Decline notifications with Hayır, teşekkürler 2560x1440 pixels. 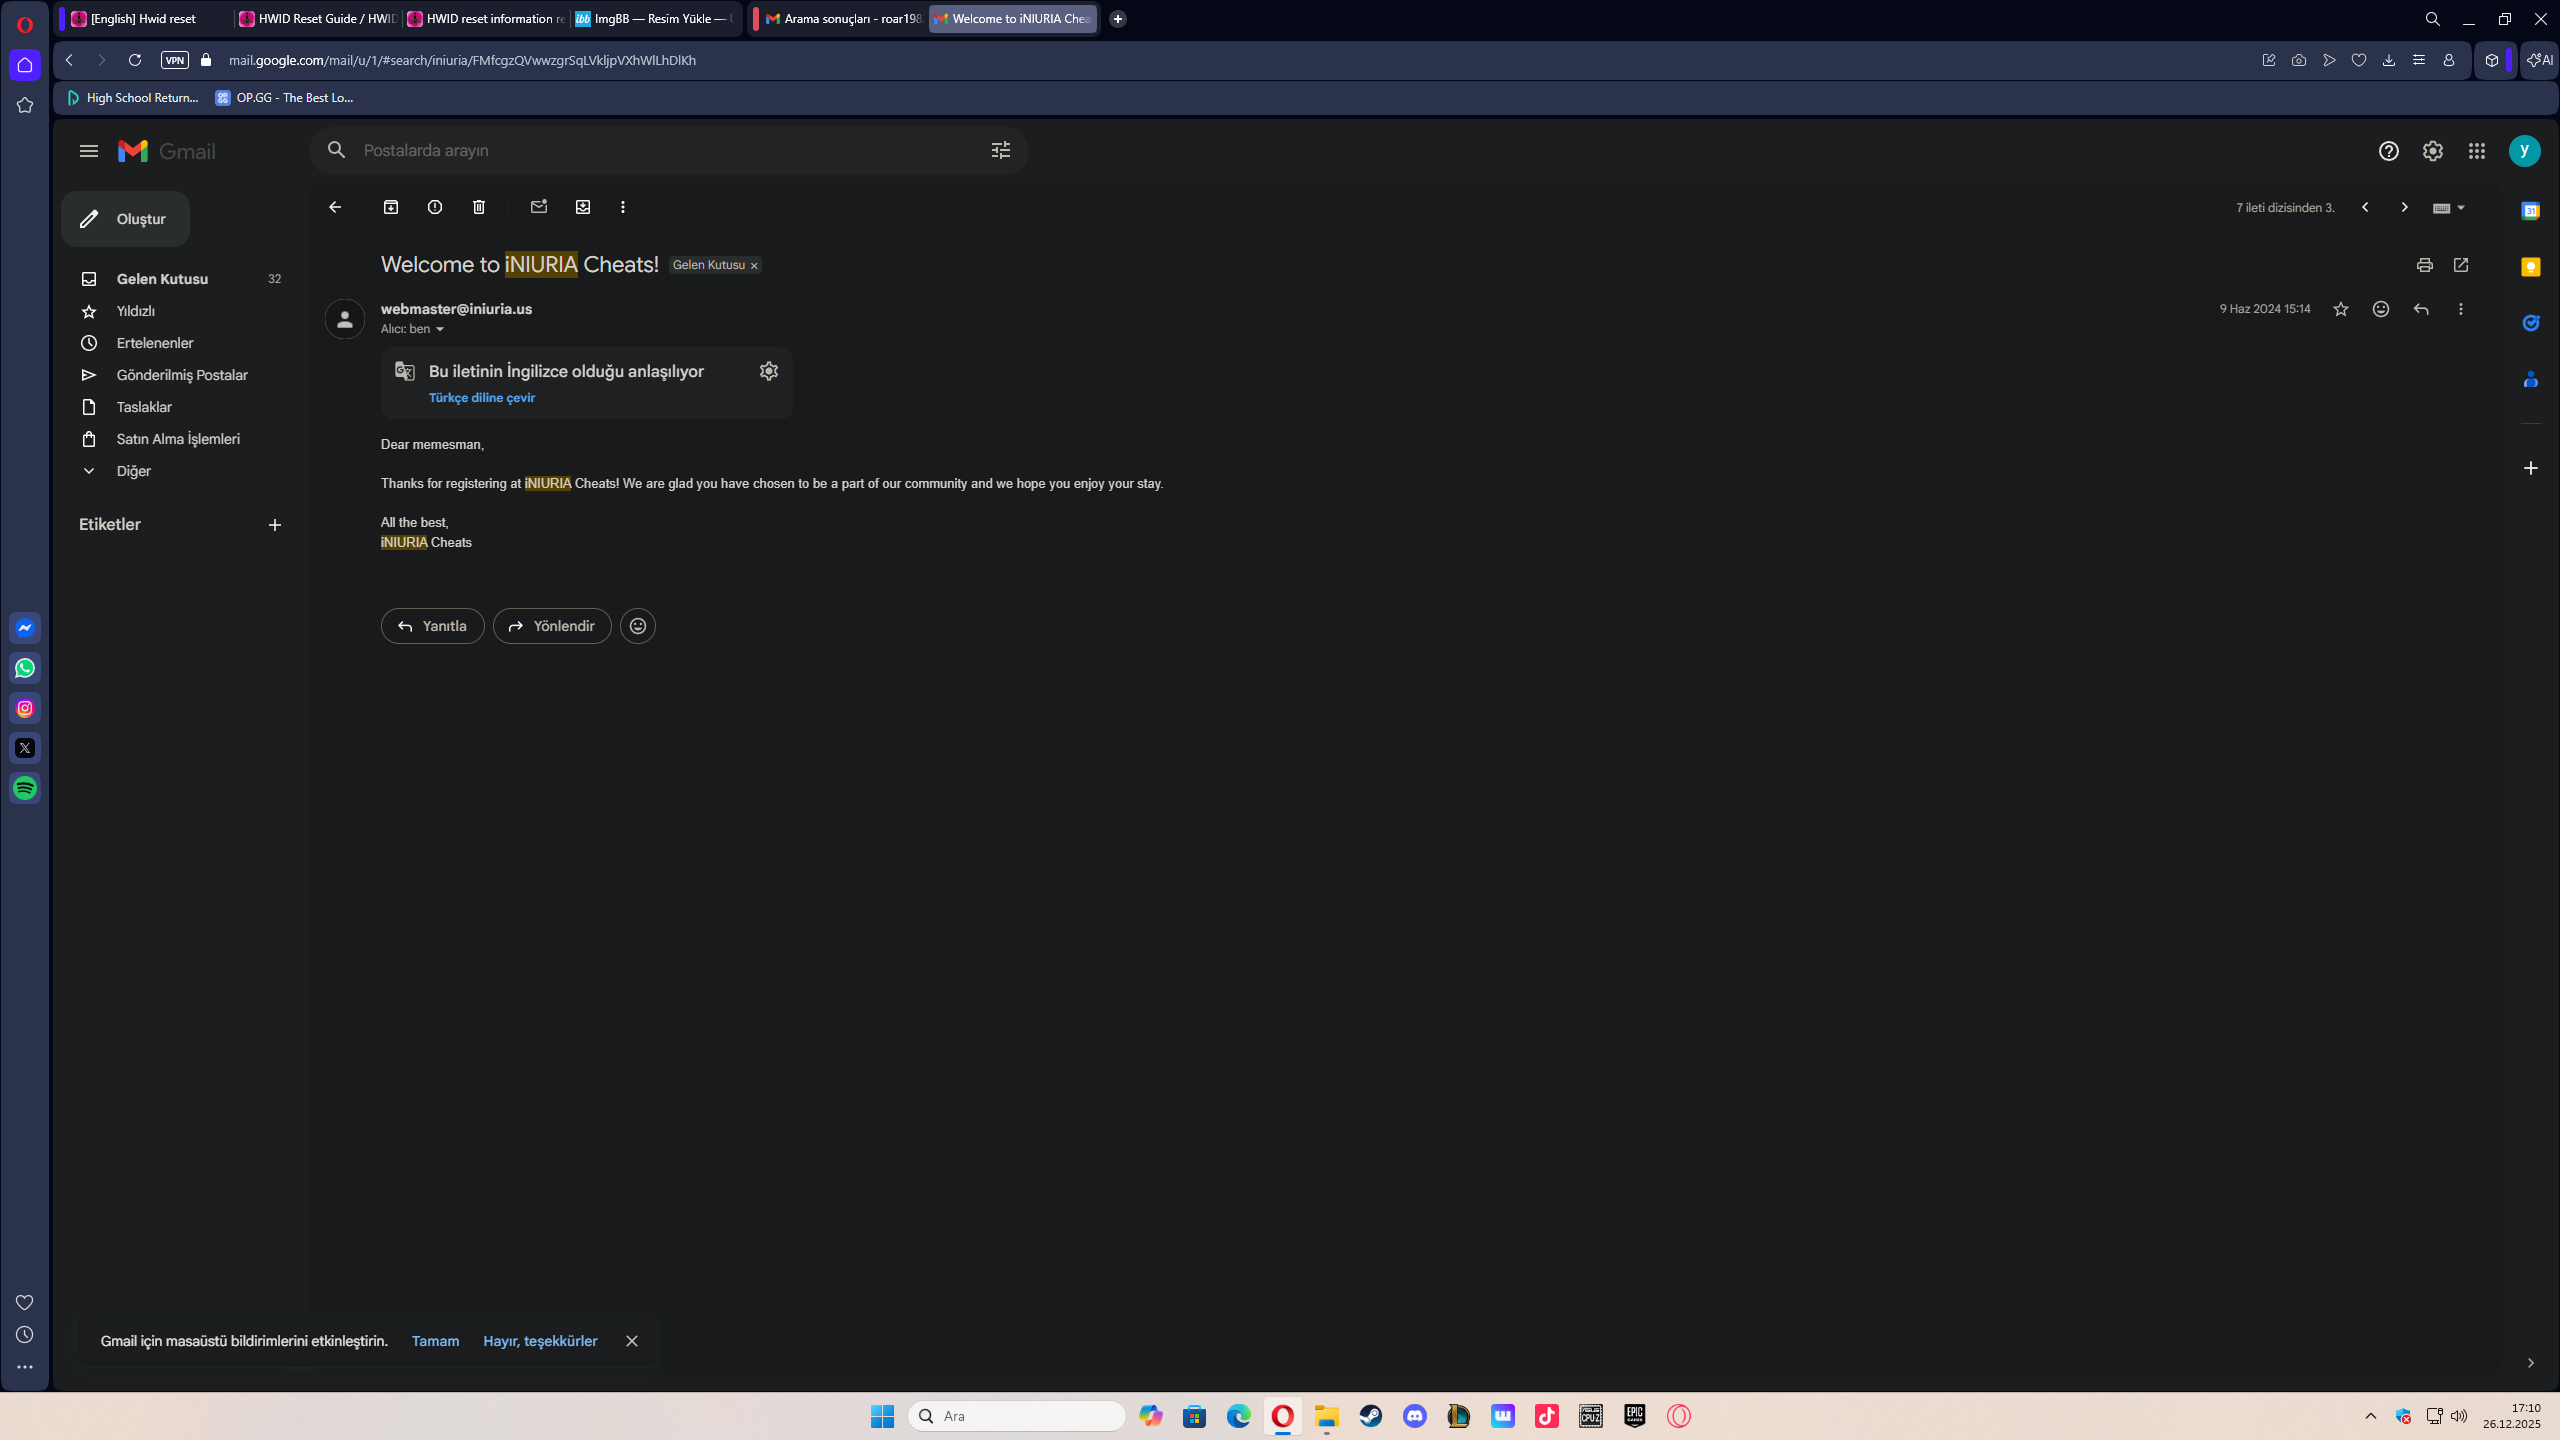coord(540,1341)
